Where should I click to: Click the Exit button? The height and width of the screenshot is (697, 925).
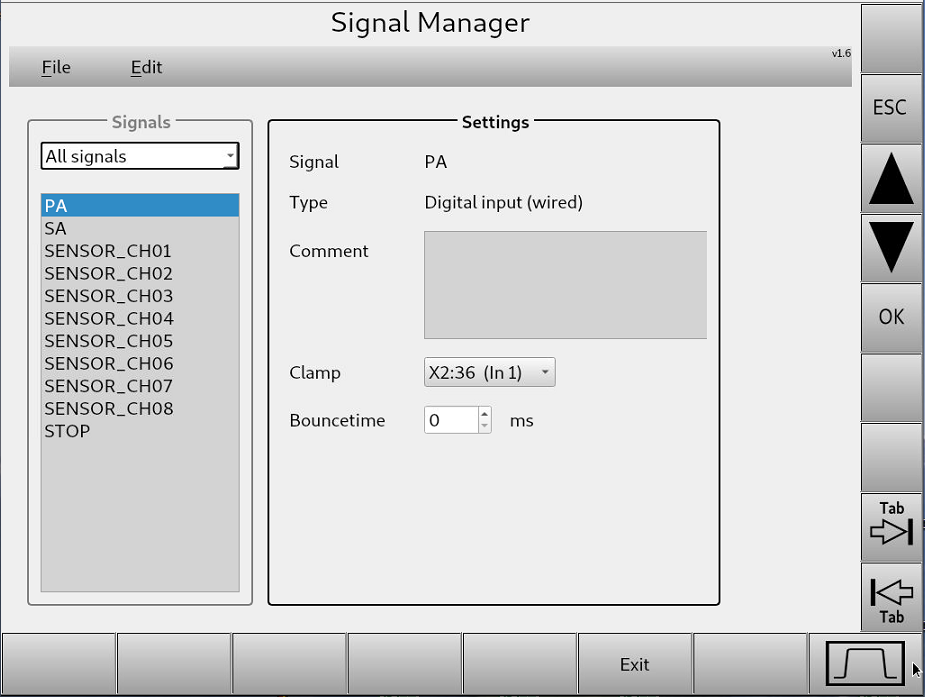(x=634, y=663)
